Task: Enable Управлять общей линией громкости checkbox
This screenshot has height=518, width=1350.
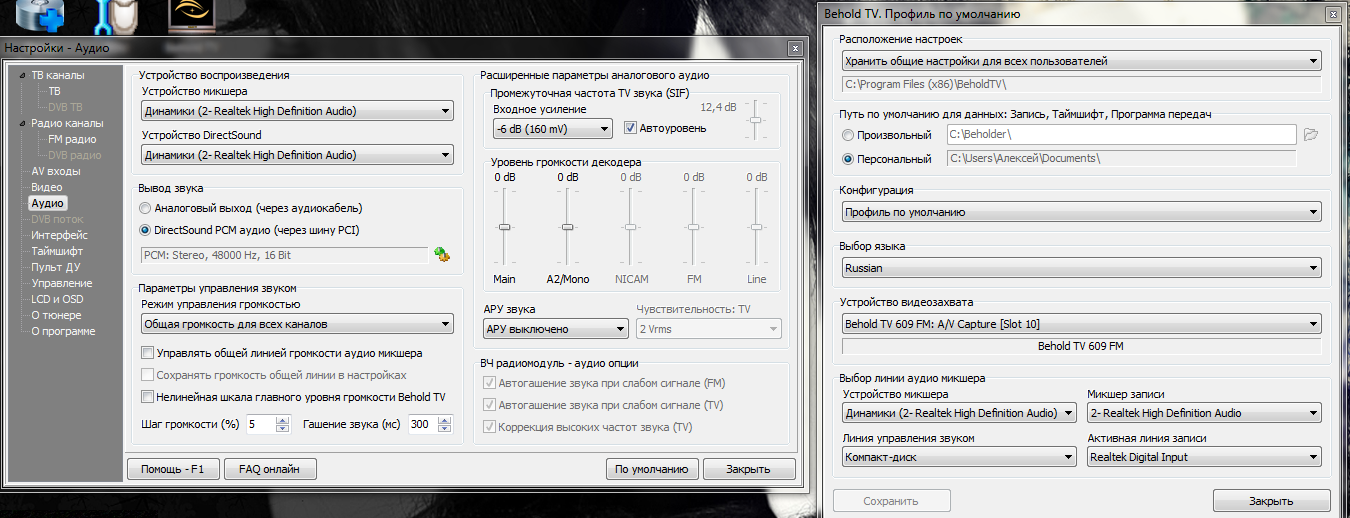Action: click(x=147, y=353)
